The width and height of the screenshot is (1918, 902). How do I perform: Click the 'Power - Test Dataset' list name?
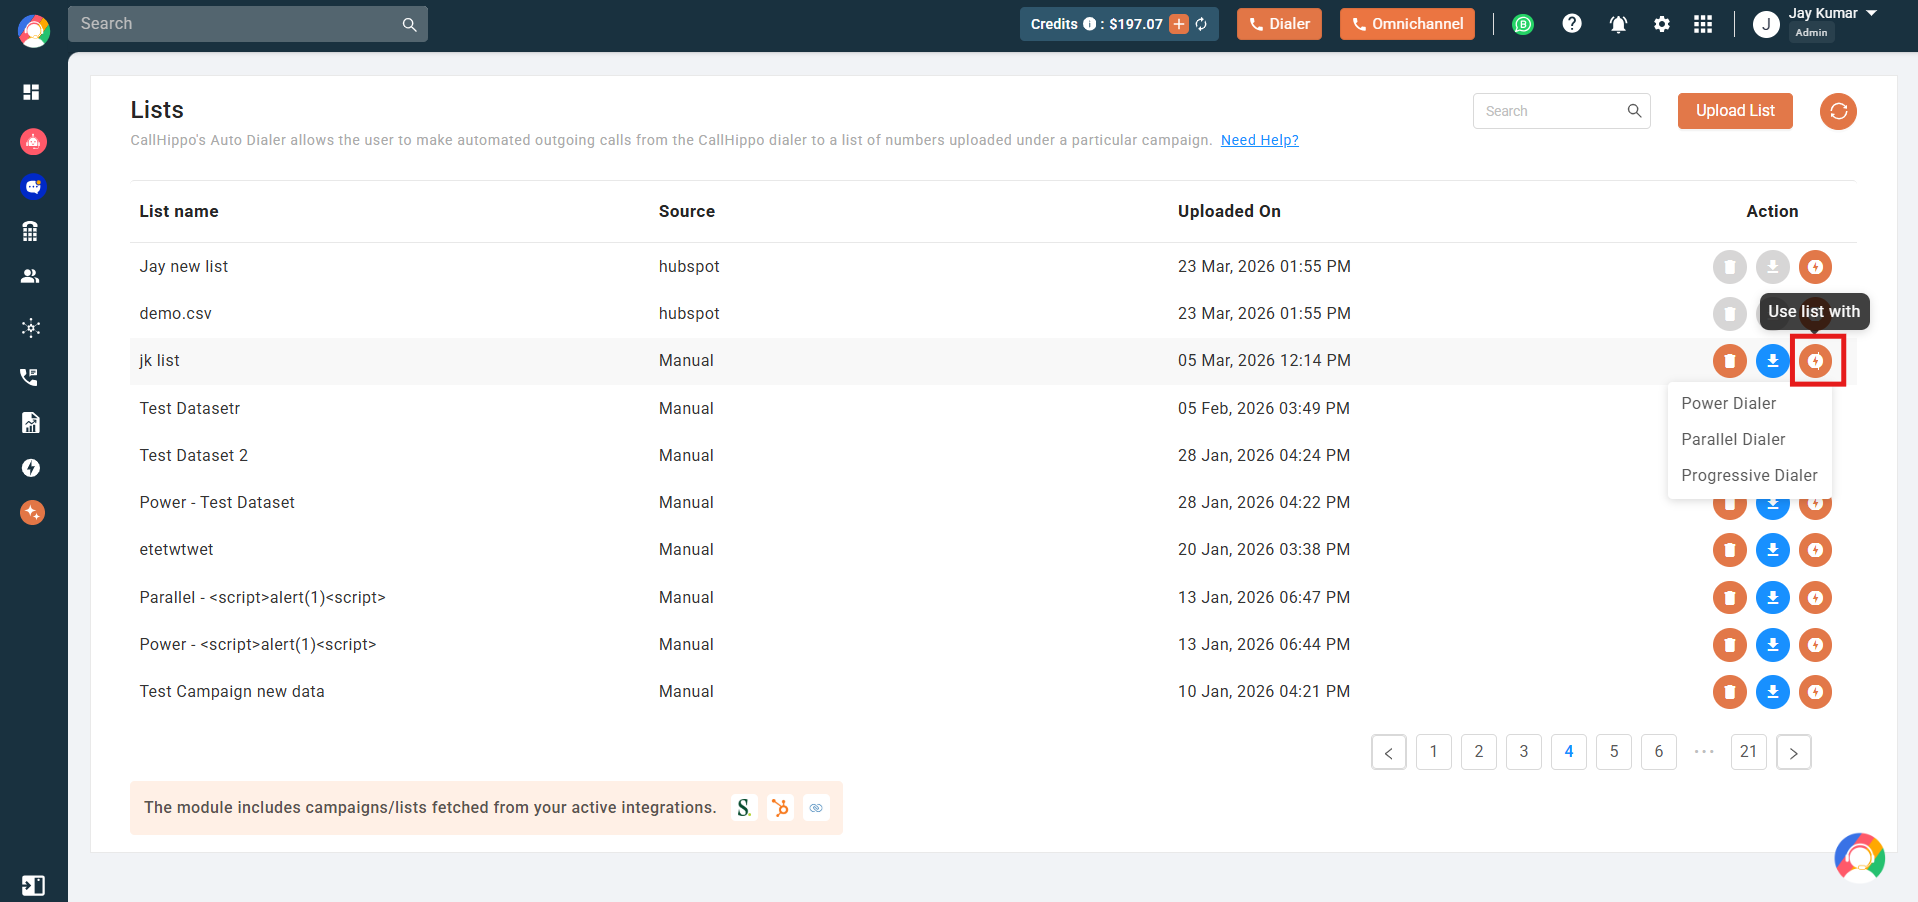click(x=217, y=502)
